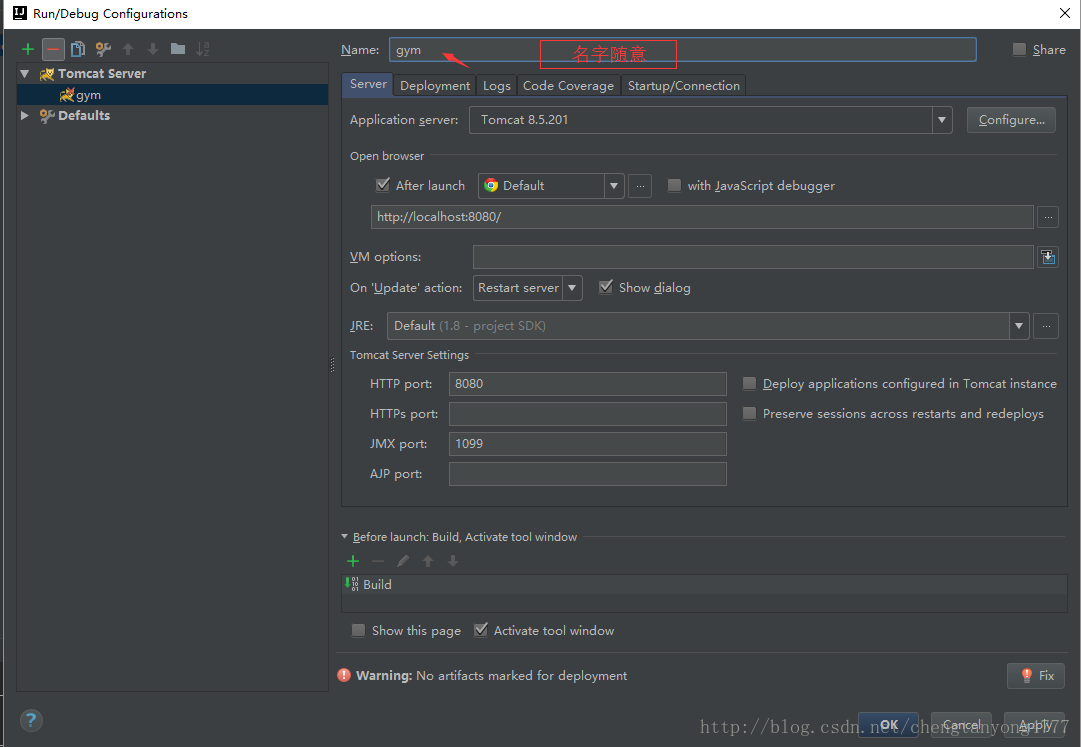Image resolution: width=1081 pixels, height=747 pixels.
Task: Click Fix button for warning
Action: pyautogui.click(x=1036, y=676)
